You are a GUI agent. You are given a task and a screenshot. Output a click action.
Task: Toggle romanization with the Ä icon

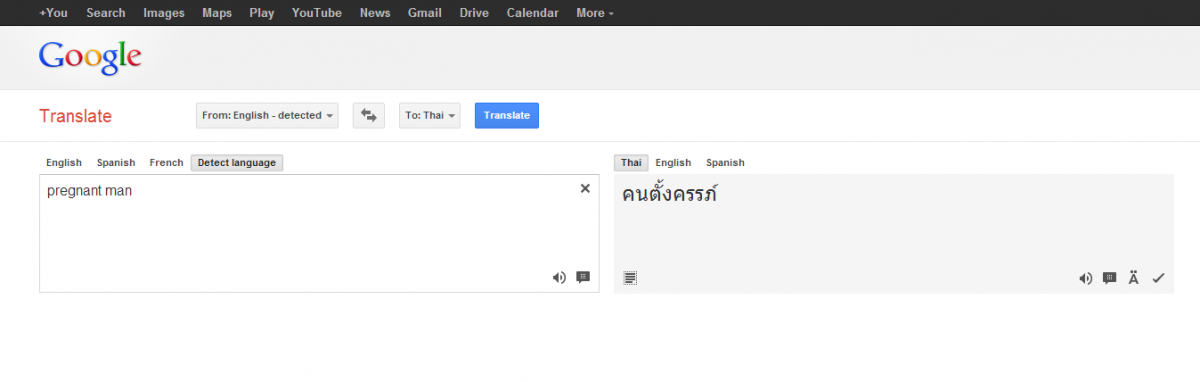(x=1134, y=278)
